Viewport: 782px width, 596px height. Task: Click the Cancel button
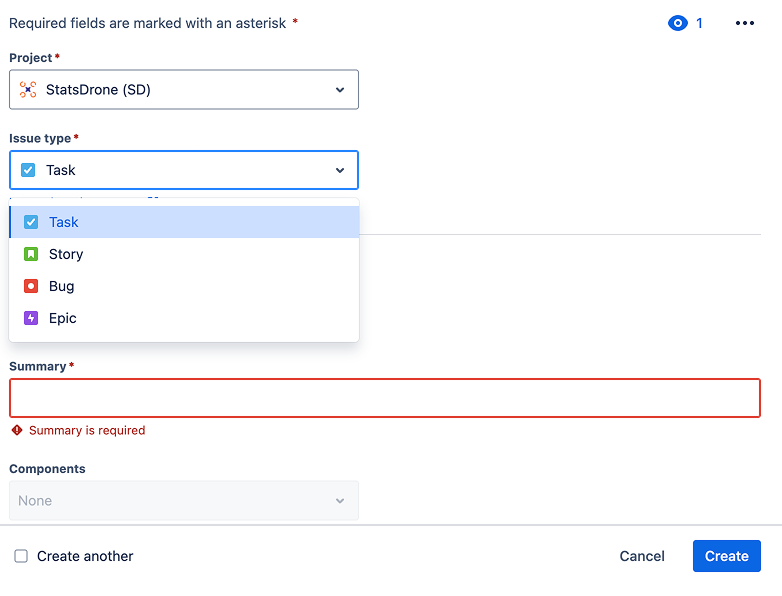(642, 556)
